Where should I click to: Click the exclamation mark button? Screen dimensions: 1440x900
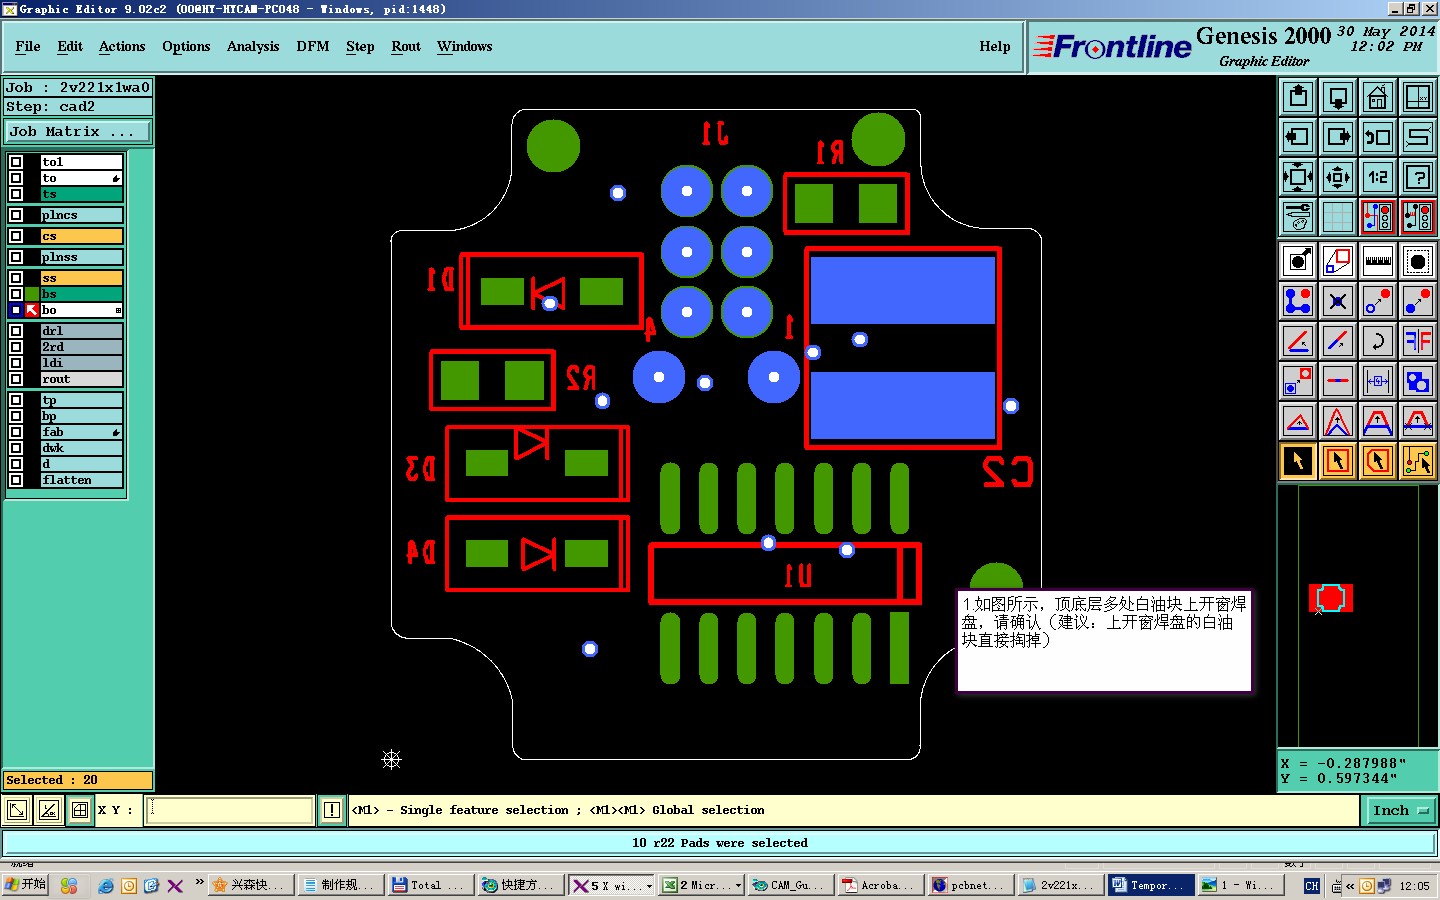(x=332, y=810)
